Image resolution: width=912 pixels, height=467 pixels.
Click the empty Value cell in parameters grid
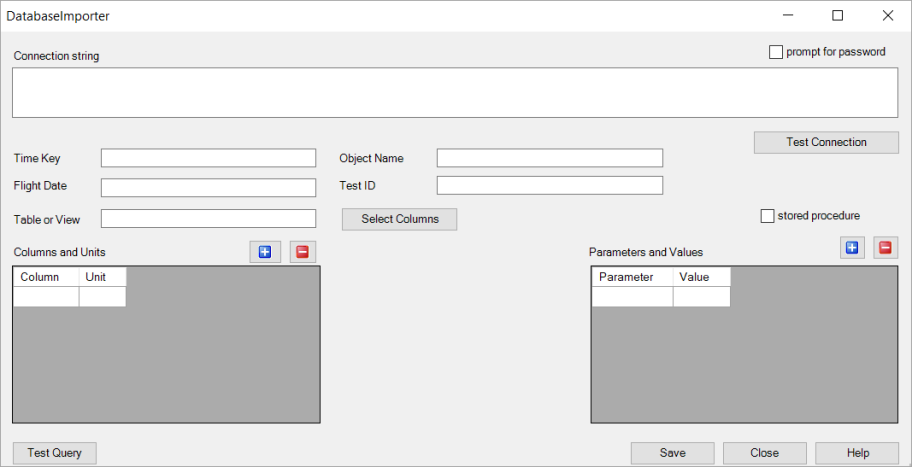tap(701, 297)
